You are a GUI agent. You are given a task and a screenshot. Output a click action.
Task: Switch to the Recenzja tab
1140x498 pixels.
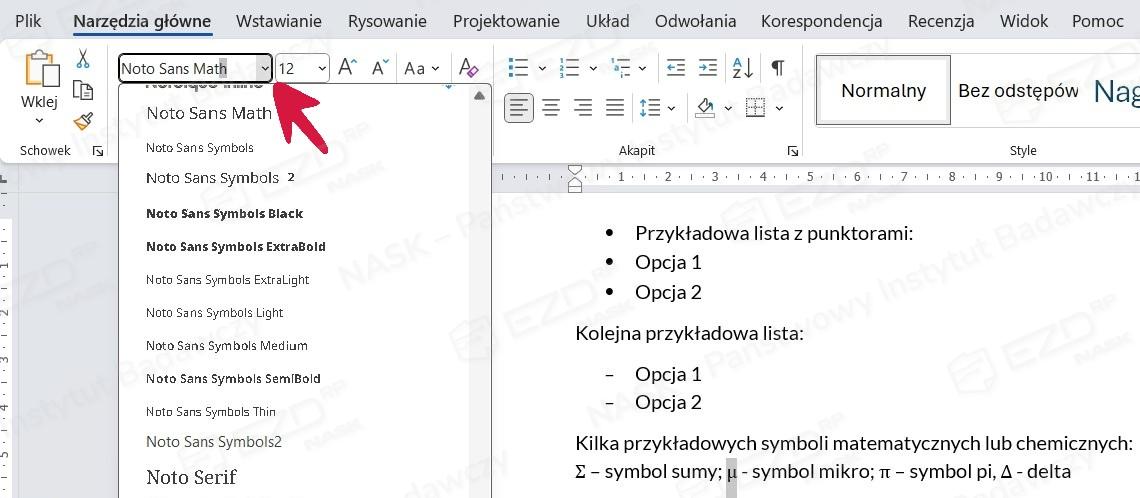[x=940, y=21]
